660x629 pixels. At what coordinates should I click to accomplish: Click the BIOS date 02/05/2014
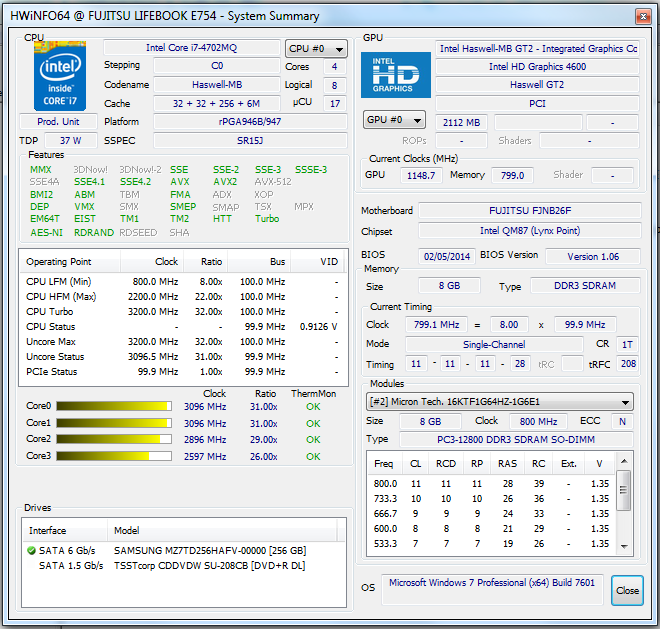[447, 256]
